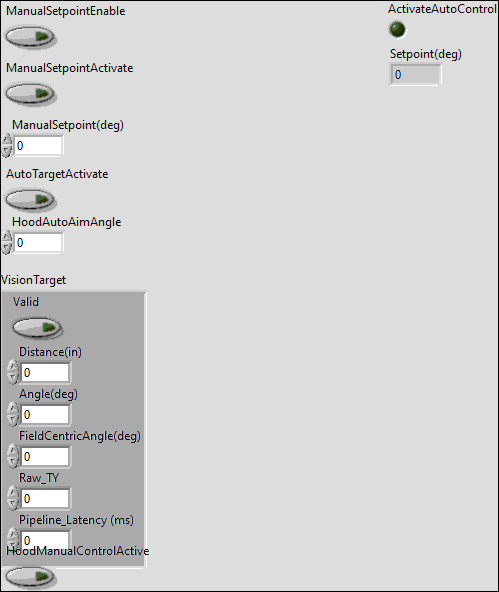499x592 pixels.
Task: Decrement ManualSetpoint(deg) with down arrow
Action: pyautogui.click(x=7, y=151)
